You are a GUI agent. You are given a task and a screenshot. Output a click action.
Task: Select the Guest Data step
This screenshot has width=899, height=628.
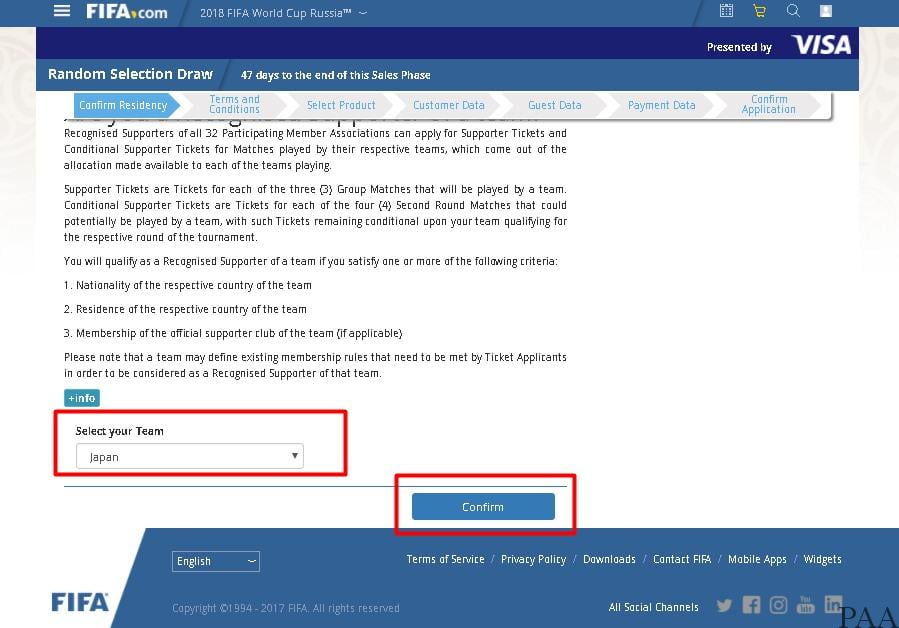[x=554, y=106]
